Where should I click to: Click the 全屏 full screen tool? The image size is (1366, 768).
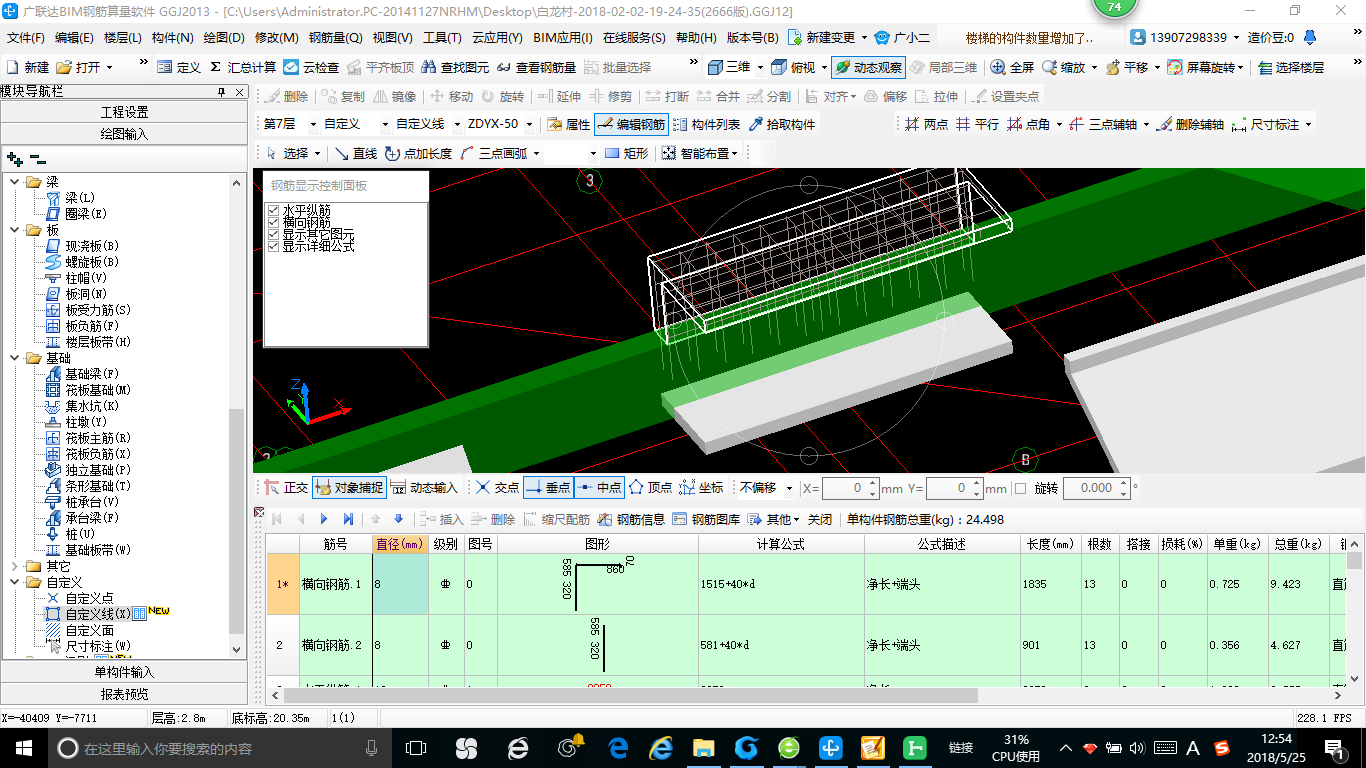[1012, 67]
